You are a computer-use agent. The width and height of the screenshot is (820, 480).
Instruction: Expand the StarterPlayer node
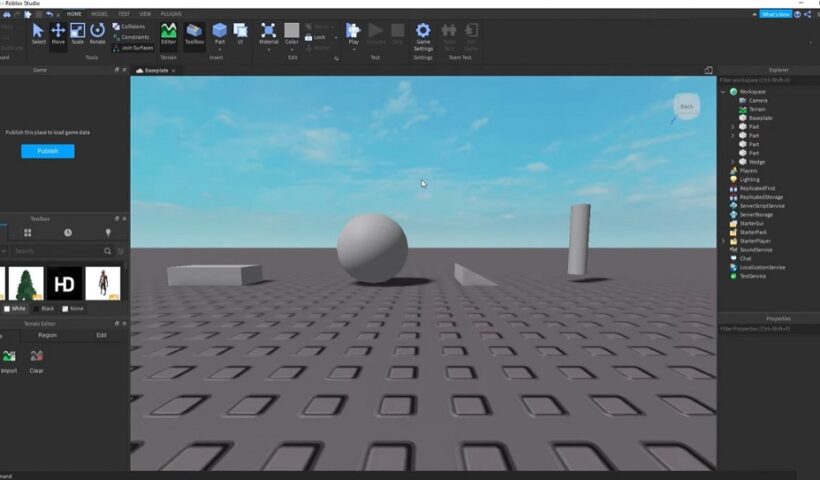coord(723,241)
